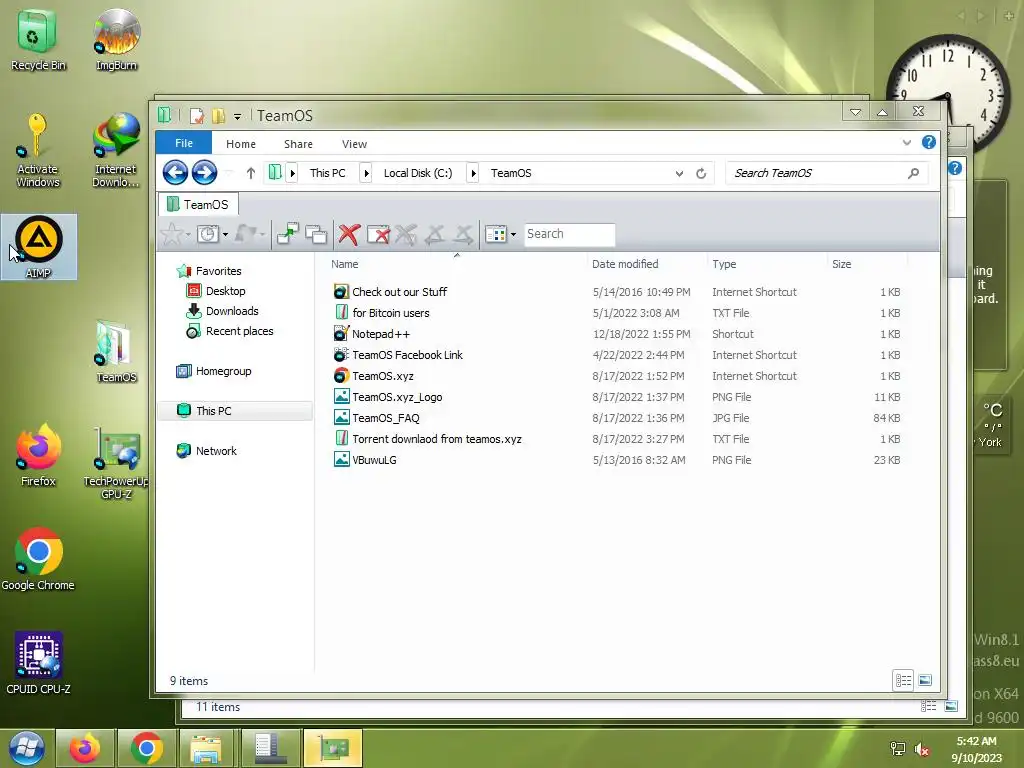Expand the This PC breadcrumb arrow
Viewport: 1024px width, 768px height.
tap(366, 173)
